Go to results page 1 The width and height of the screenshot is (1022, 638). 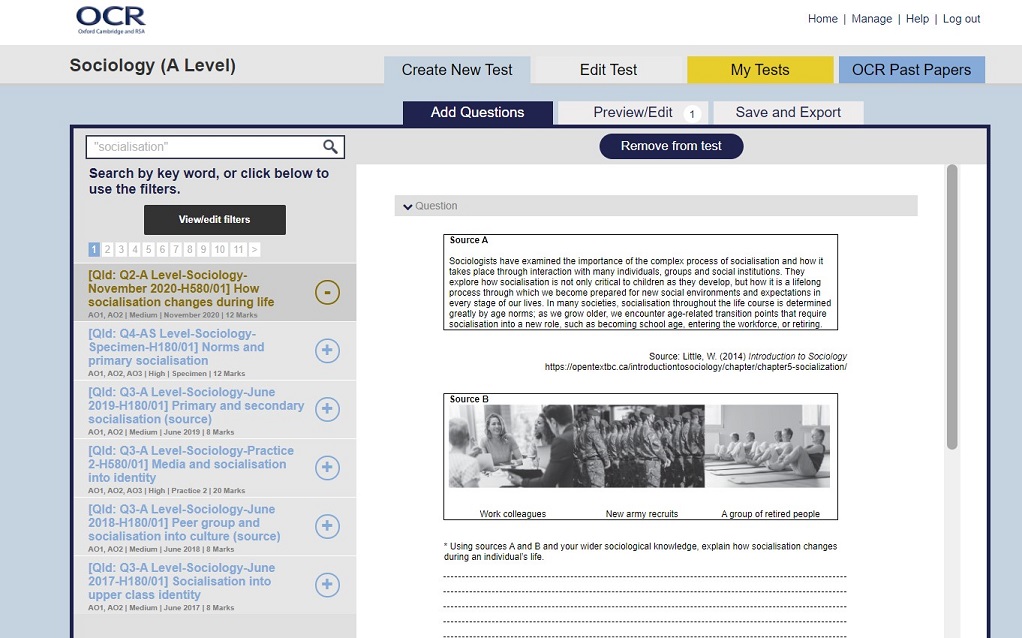94,249
